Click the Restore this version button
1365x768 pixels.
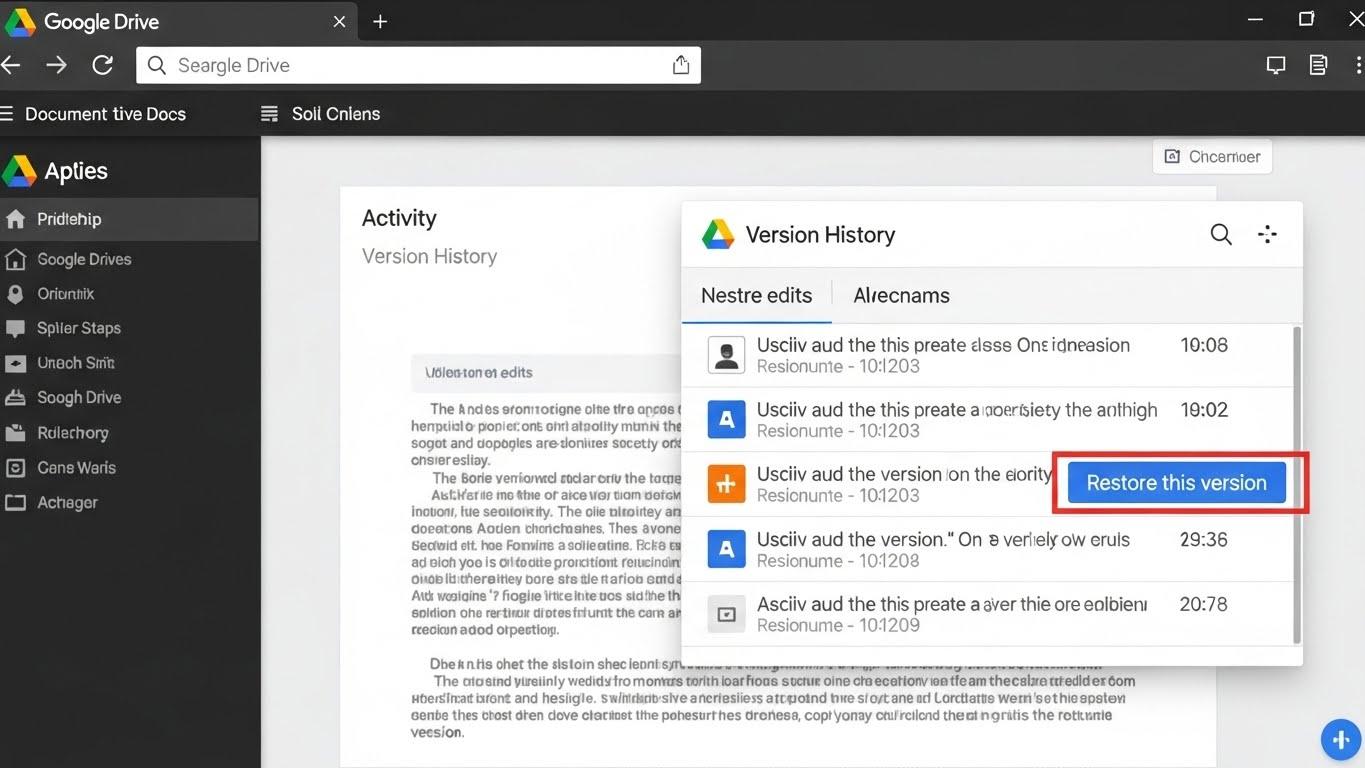pyautogui.click(x=1175, y=482)
